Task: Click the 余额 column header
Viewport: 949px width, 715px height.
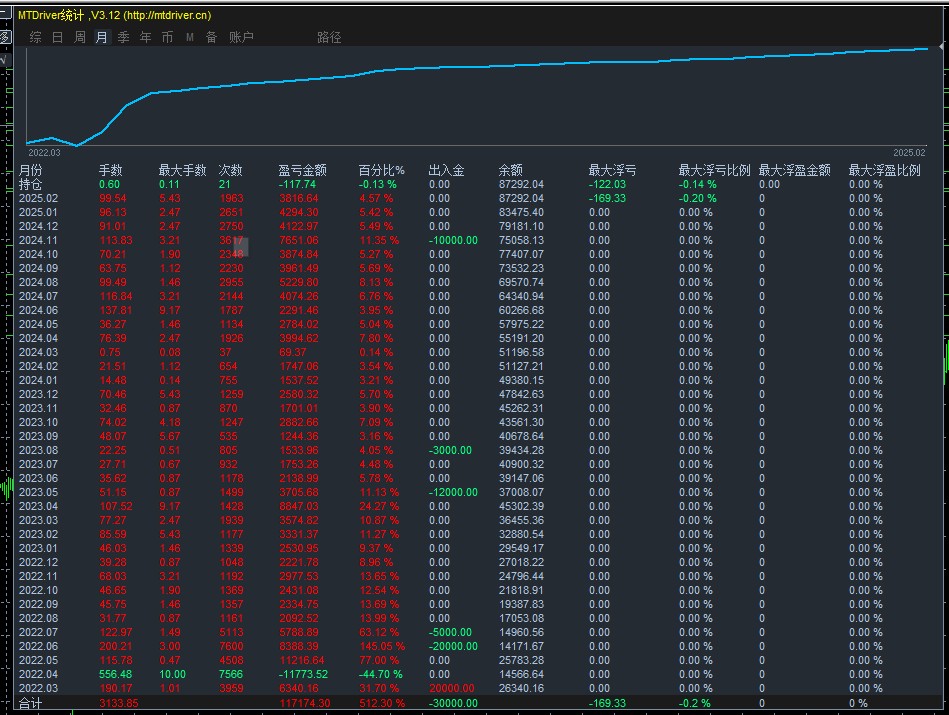Action: point(510,170)
